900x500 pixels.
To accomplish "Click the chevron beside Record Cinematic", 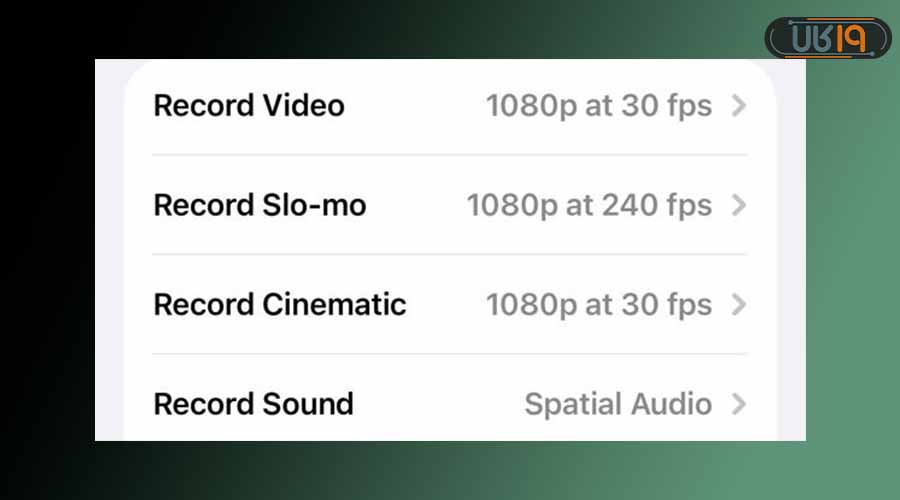I will (739, 304).
